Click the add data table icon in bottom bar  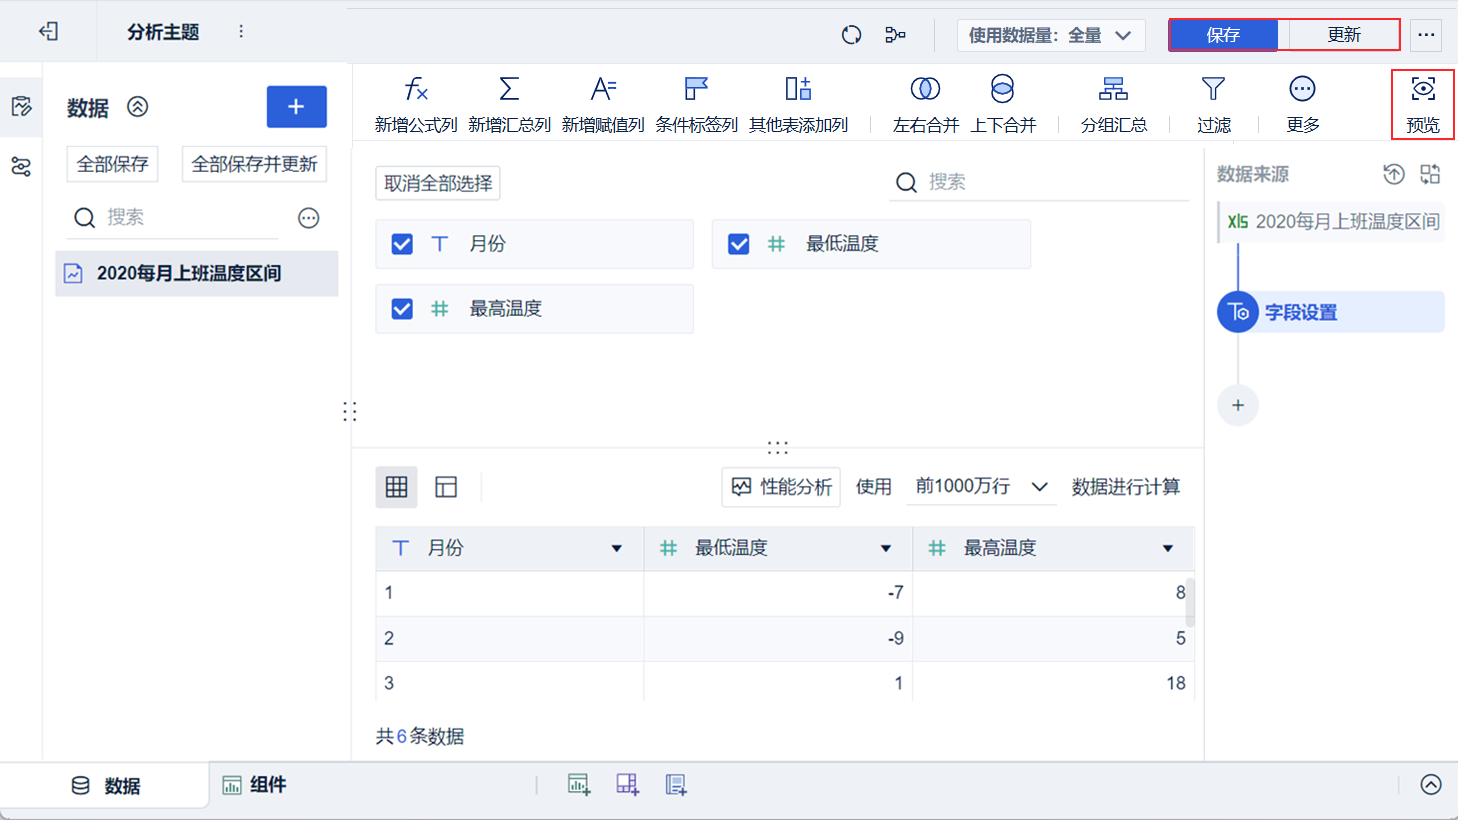point(676,785)
